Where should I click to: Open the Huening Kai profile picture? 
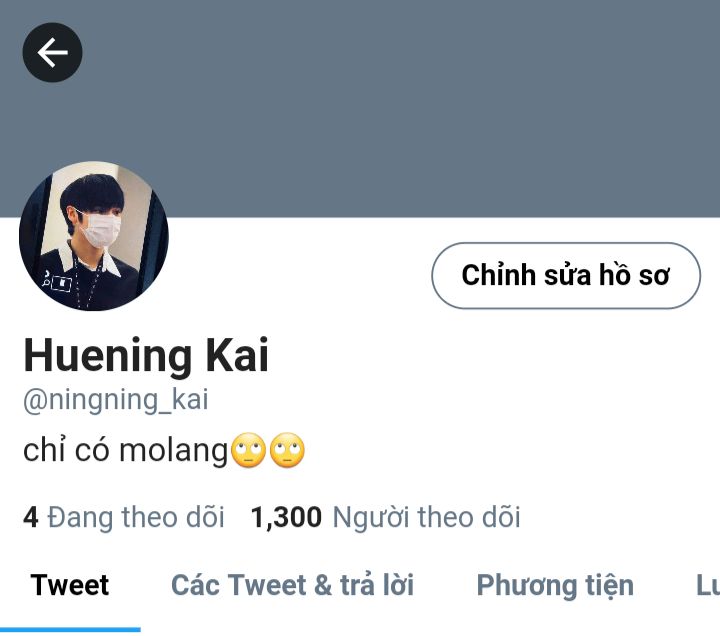point(94,236)
